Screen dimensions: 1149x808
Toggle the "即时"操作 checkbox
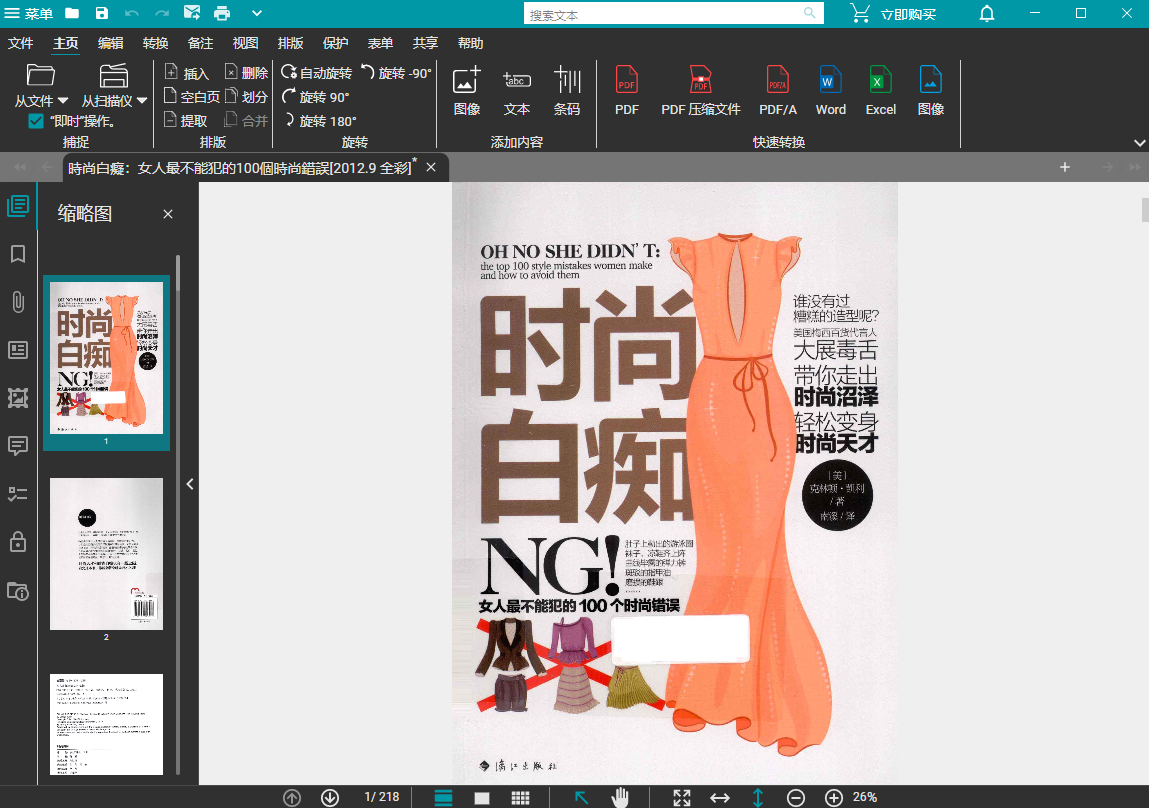[x=36, y=121]
